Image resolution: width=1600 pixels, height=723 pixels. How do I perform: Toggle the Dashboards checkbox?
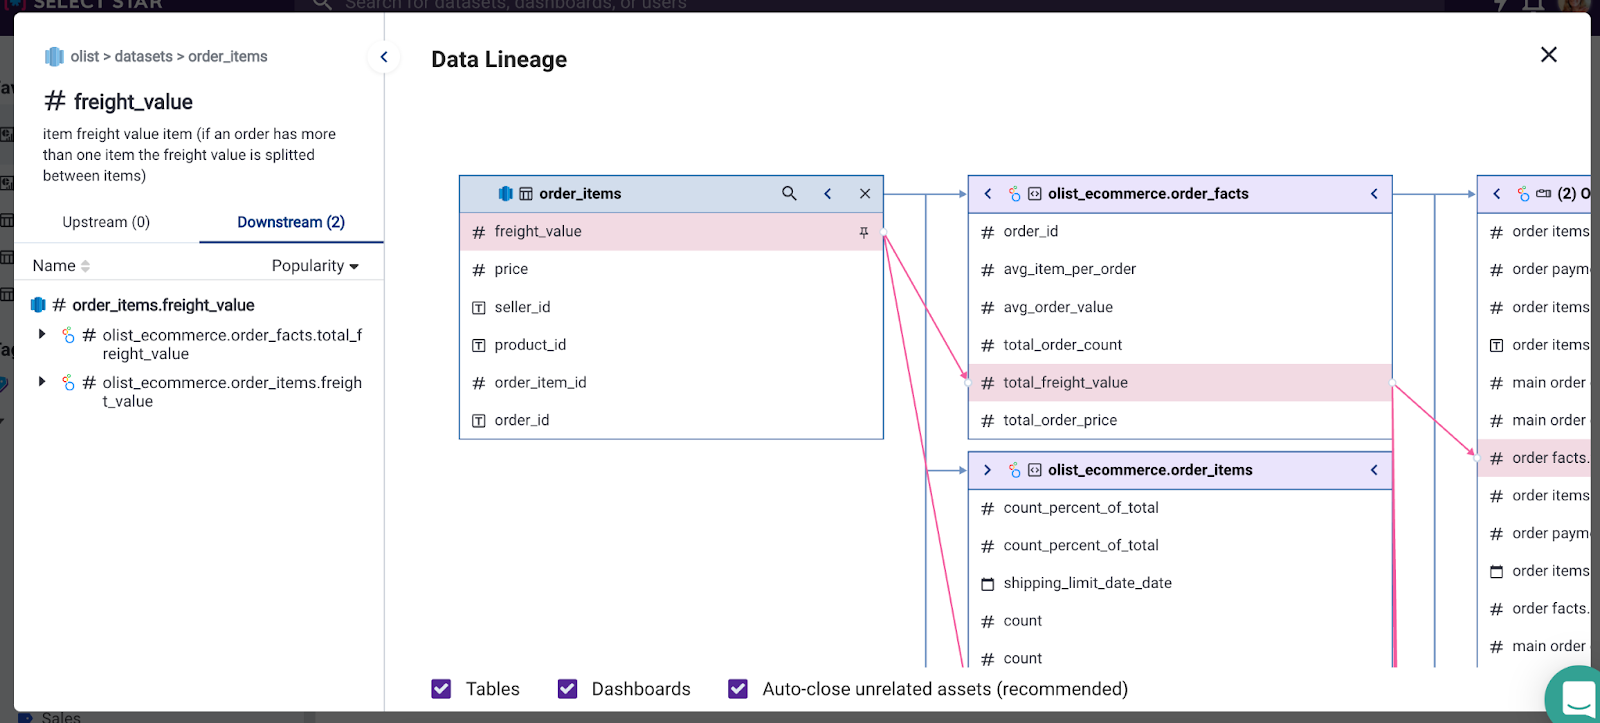[x=567, y=689]
